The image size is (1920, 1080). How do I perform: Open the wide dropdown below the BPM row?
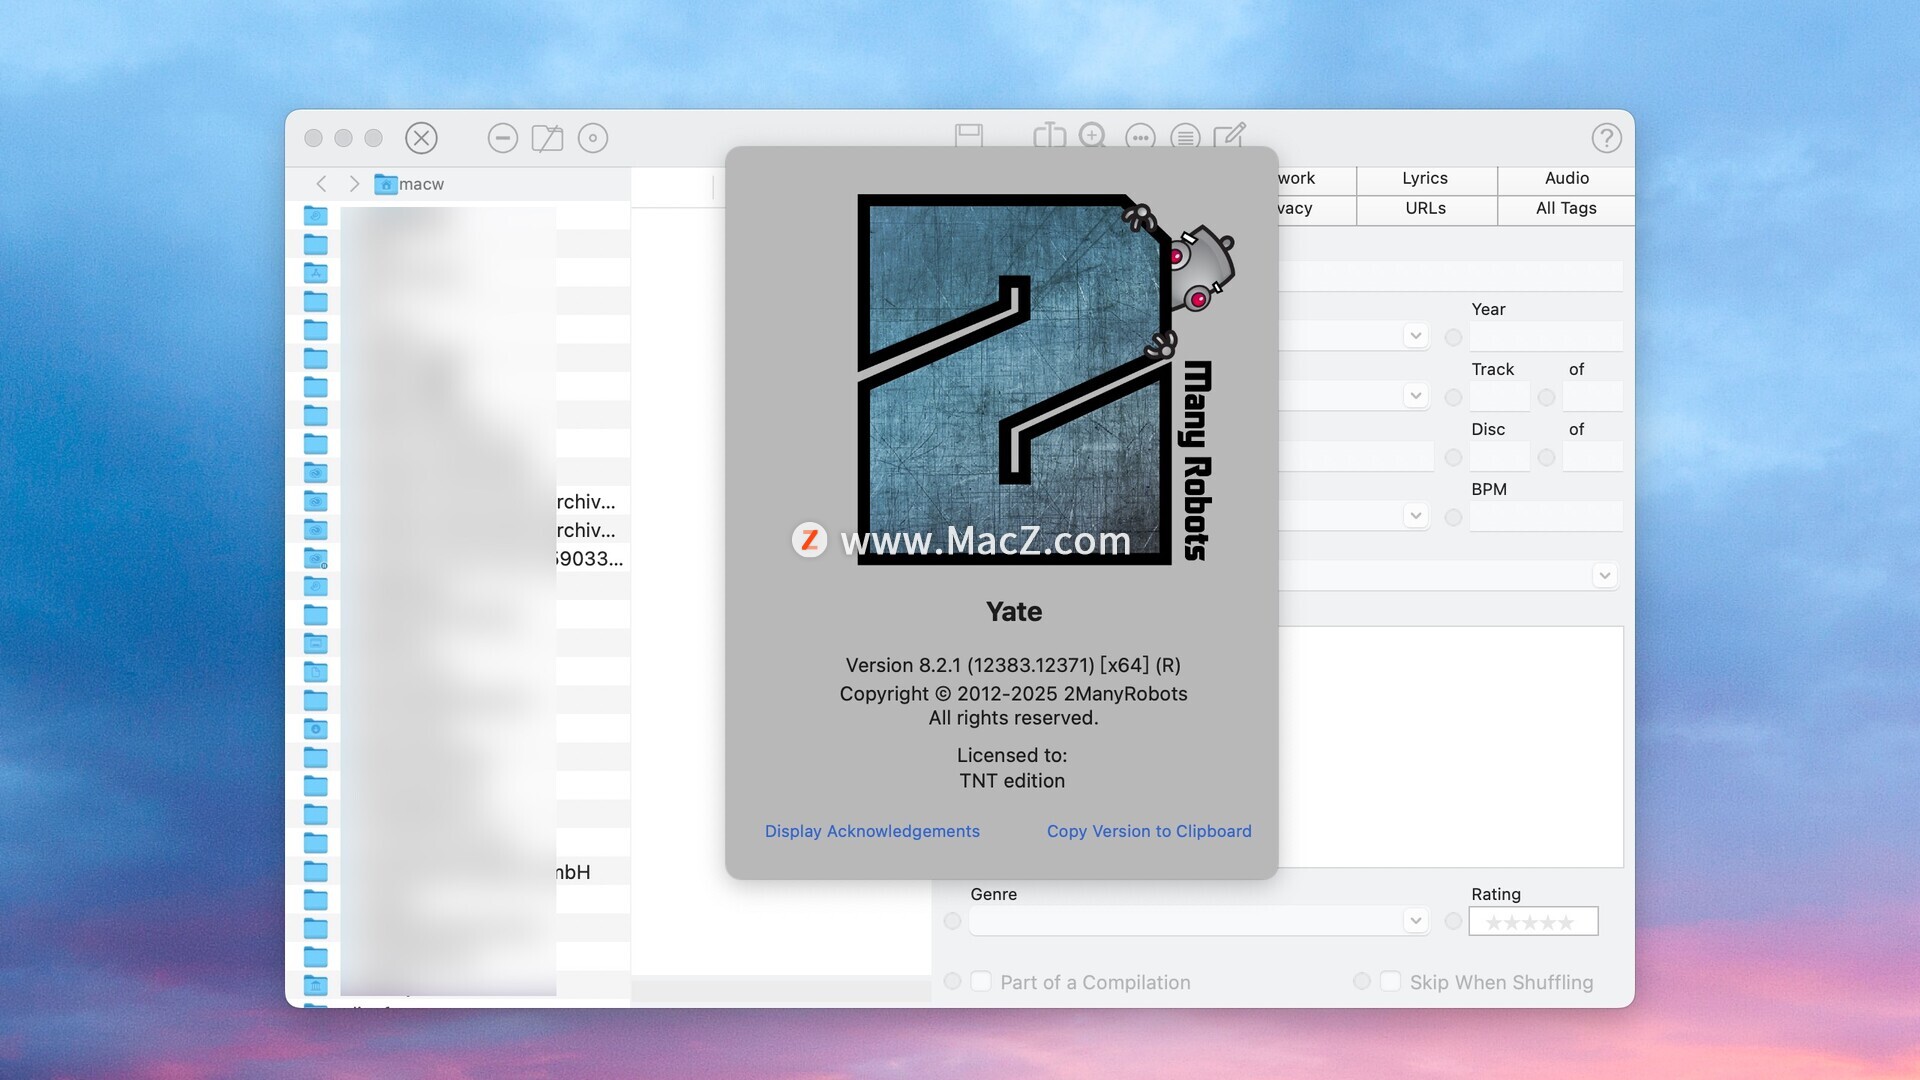tap(1604, 576)
